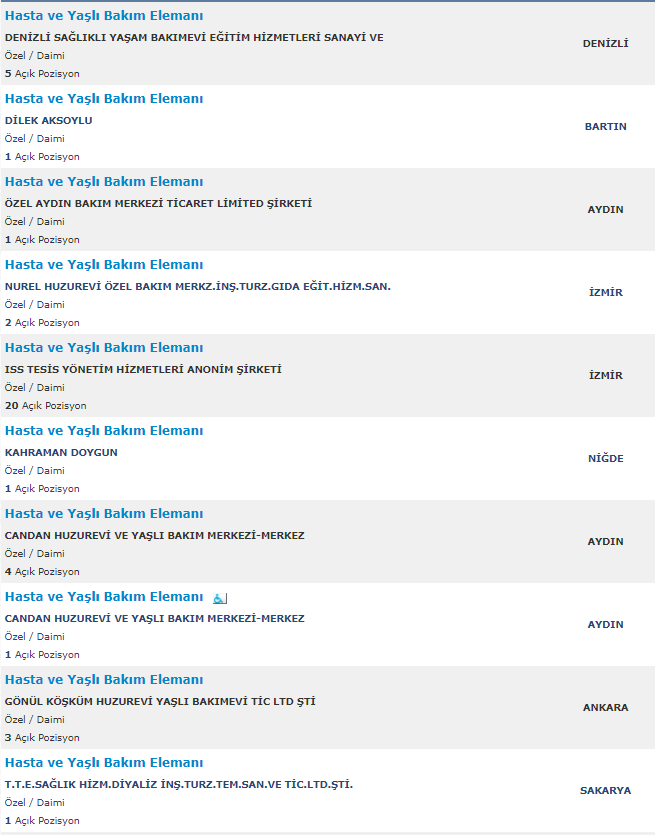Click the BARTIN city label

605,127
